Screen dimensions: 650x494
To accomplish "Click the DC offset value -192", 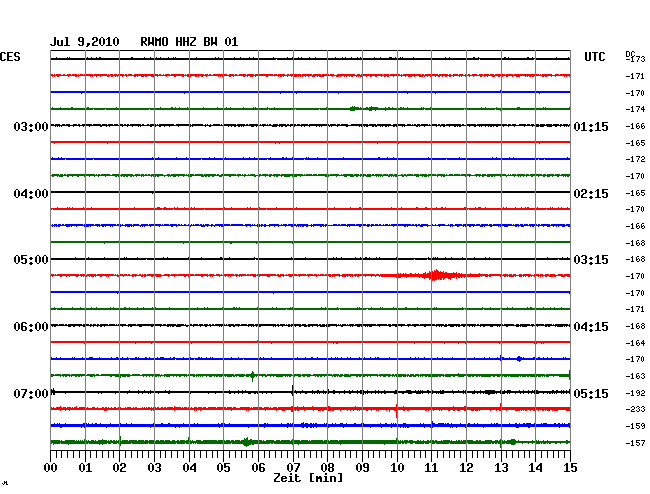I will (x=635, y=393).
